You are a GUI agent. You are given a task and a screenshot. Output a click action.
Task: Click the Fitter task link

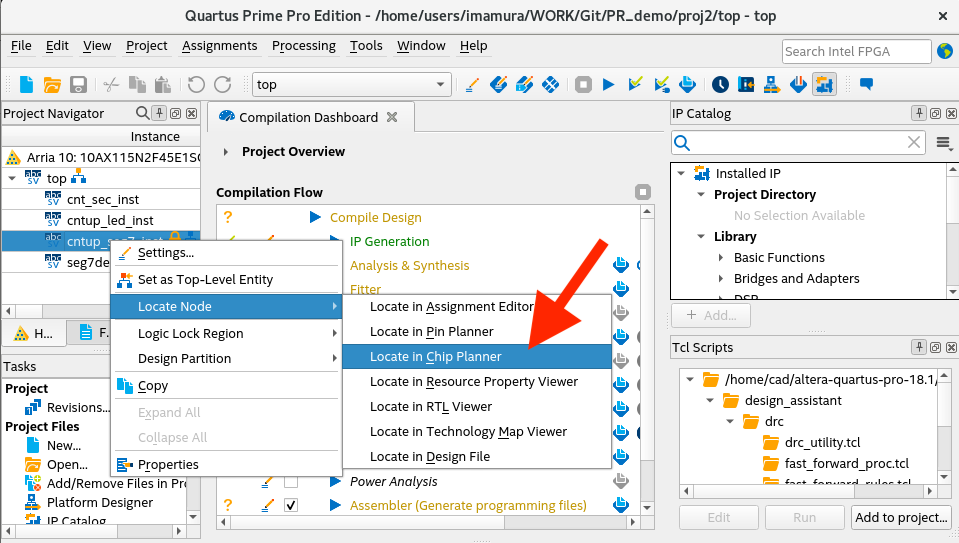coord(365,289)
